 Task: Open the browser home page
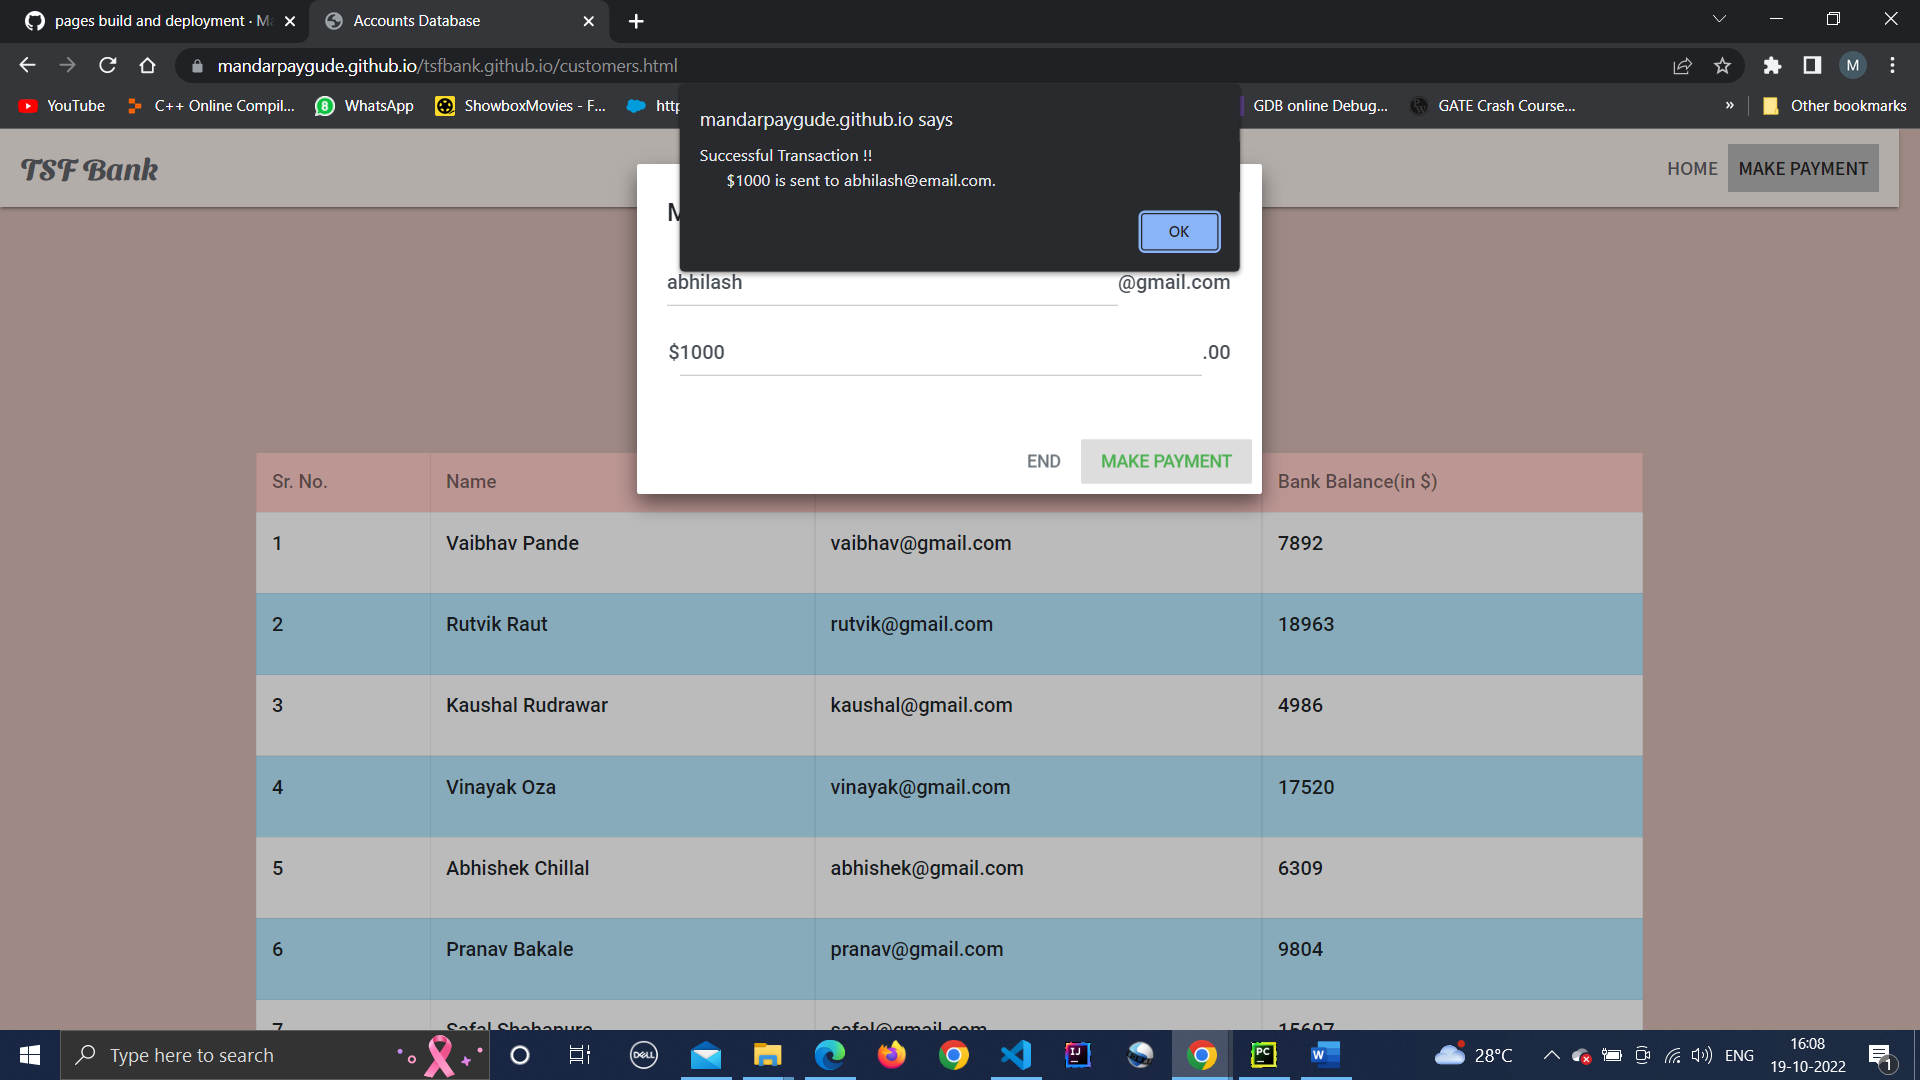[x=147, y=65]
